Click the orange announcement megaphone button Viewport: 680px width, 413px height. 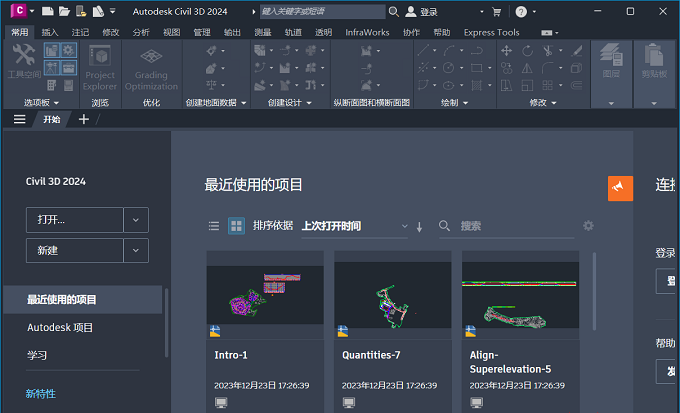[620, 188]
